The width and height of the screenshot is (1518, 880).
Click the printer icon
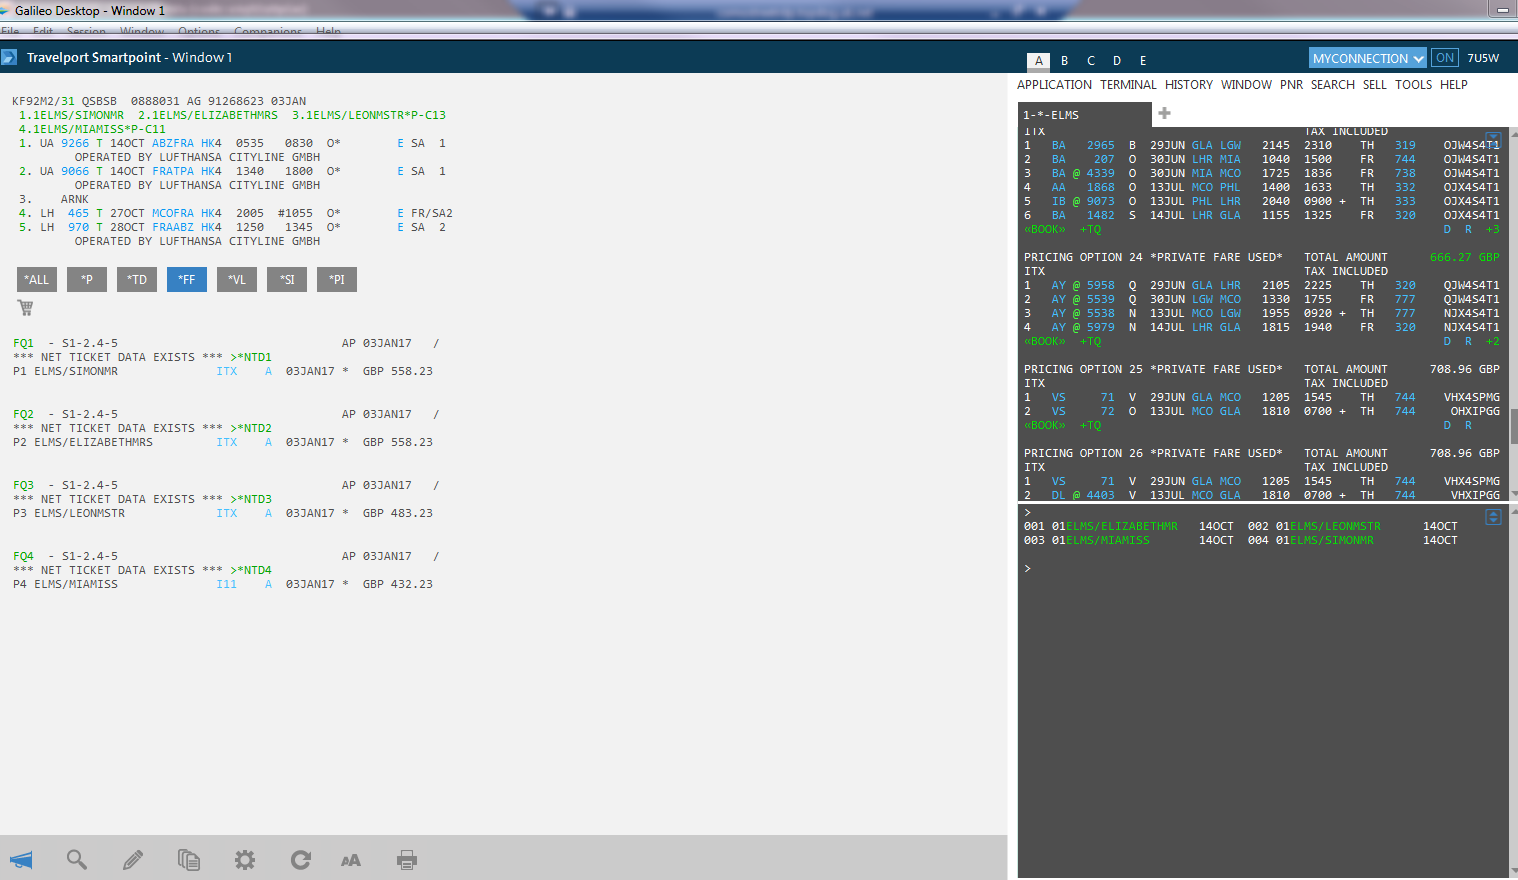point(407,860)
